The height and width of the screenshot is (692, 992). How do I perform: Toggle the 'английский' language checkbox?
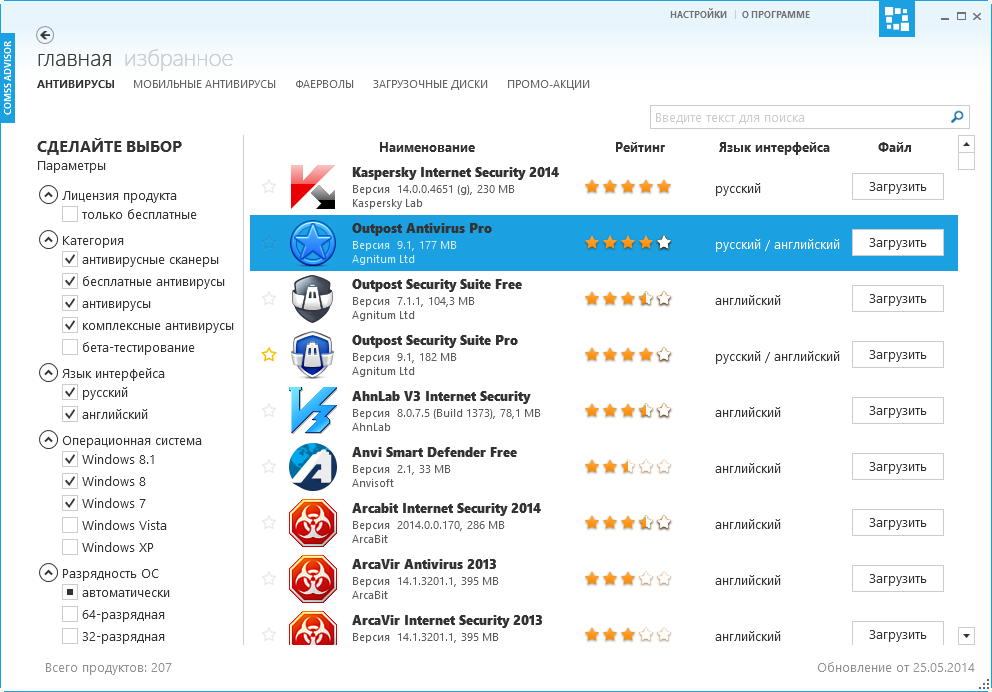pos(70,414)
